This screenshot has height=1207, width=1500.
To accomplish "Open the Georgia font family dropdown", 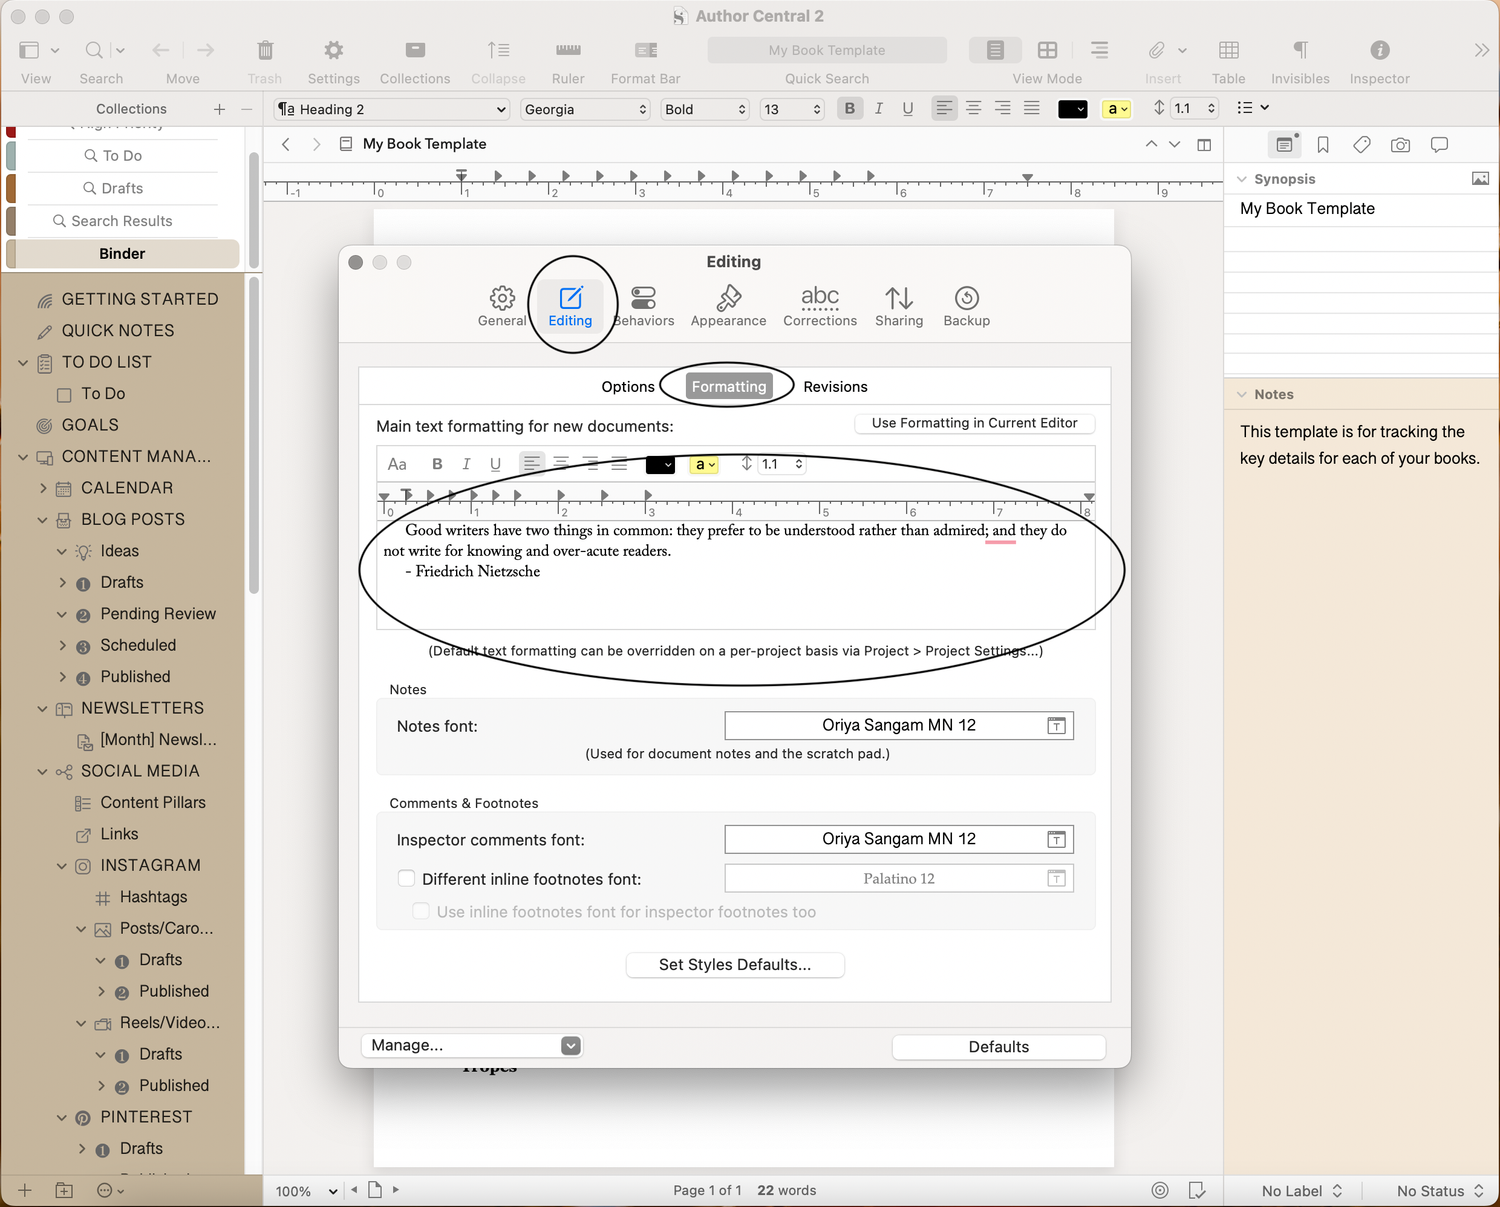I will point(585,109).
